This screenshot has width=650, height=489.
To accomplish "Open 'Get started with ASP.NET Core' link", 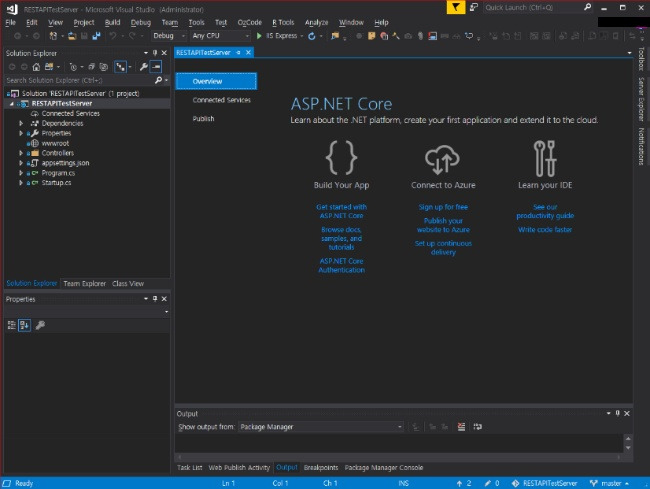I will pos(341,211).
